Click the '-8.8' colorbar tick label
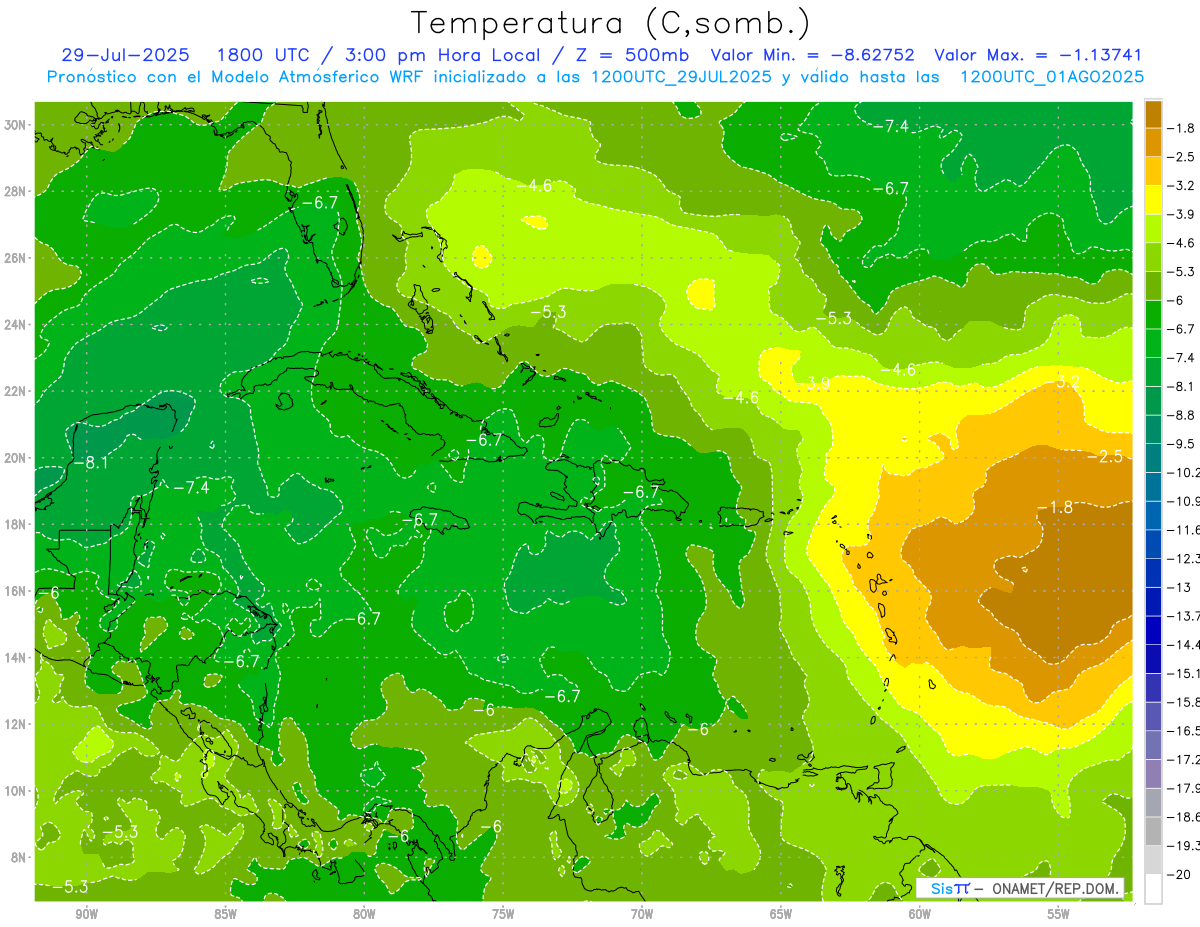1200x927 pixels. tap(1183, 415)
